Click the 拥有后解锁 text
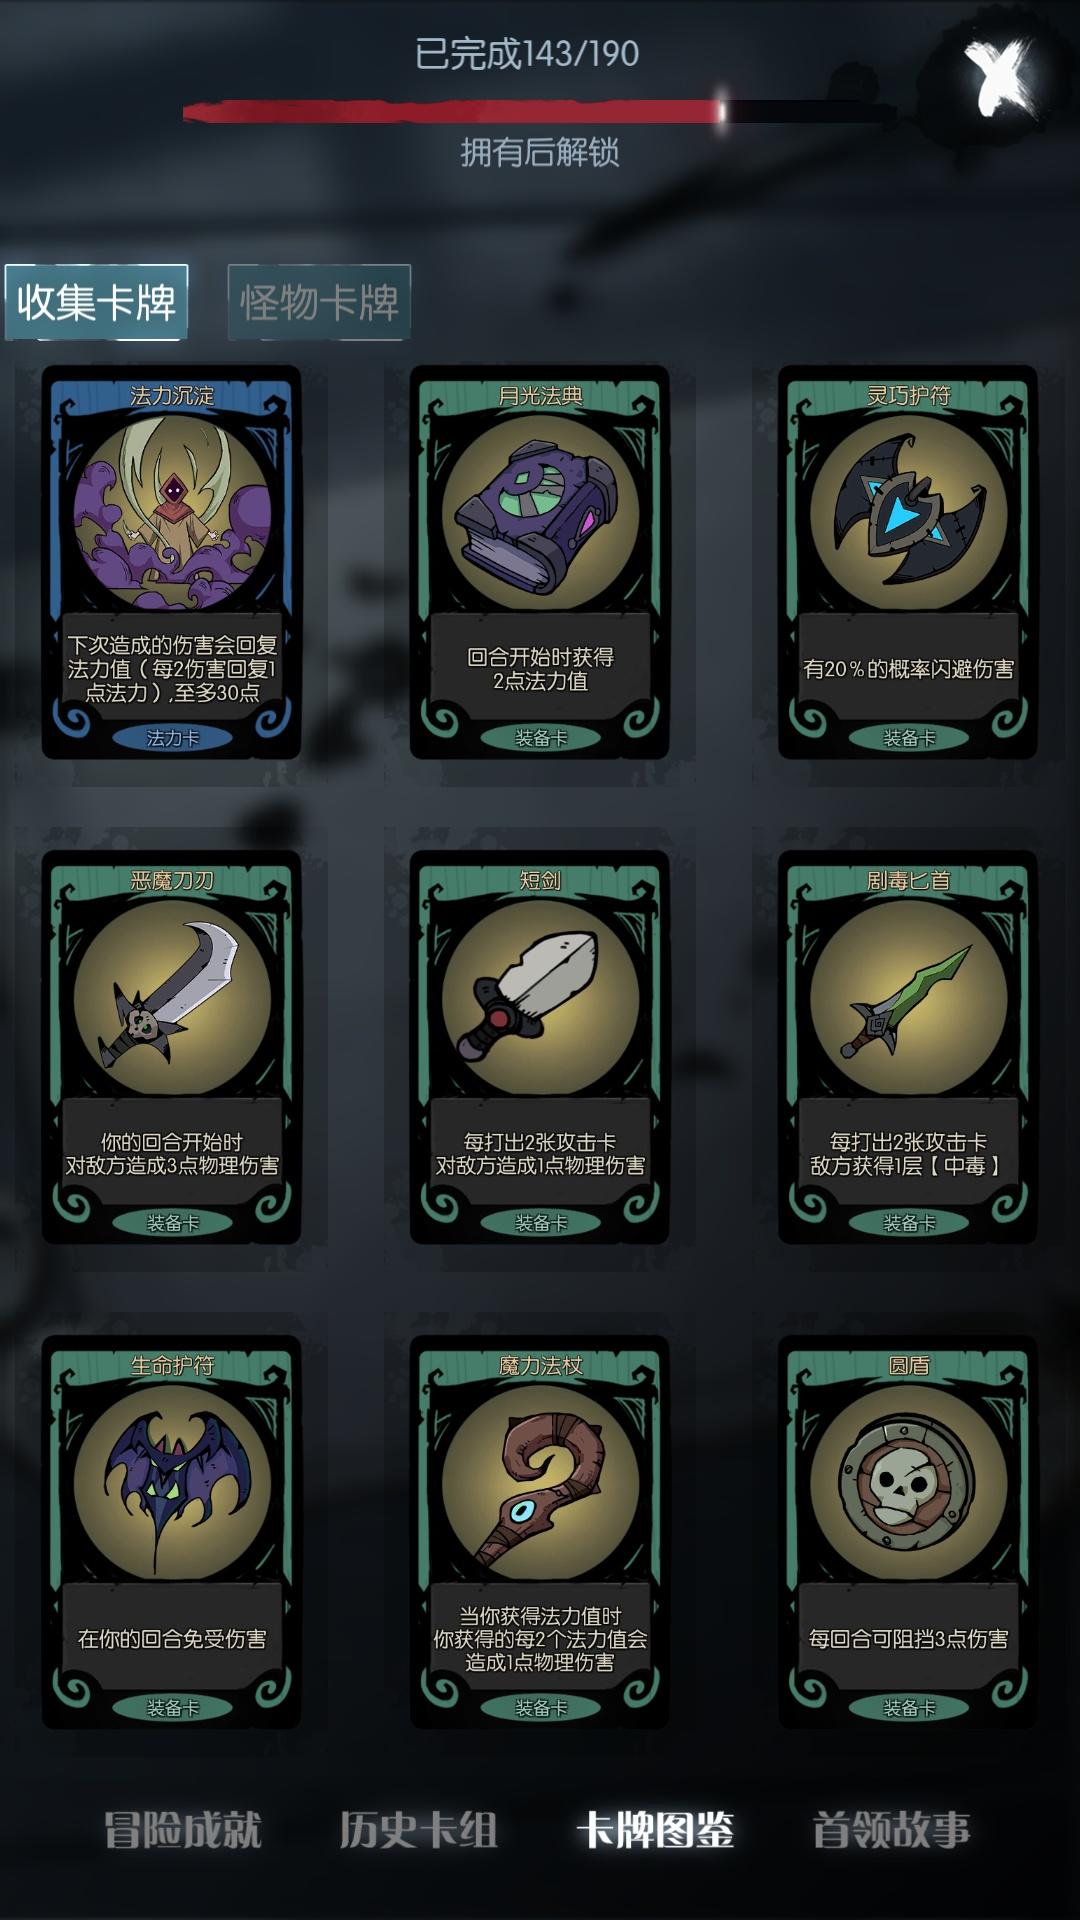The image size is (1080, 1920). pyautogui.click(x=540, y=152)
